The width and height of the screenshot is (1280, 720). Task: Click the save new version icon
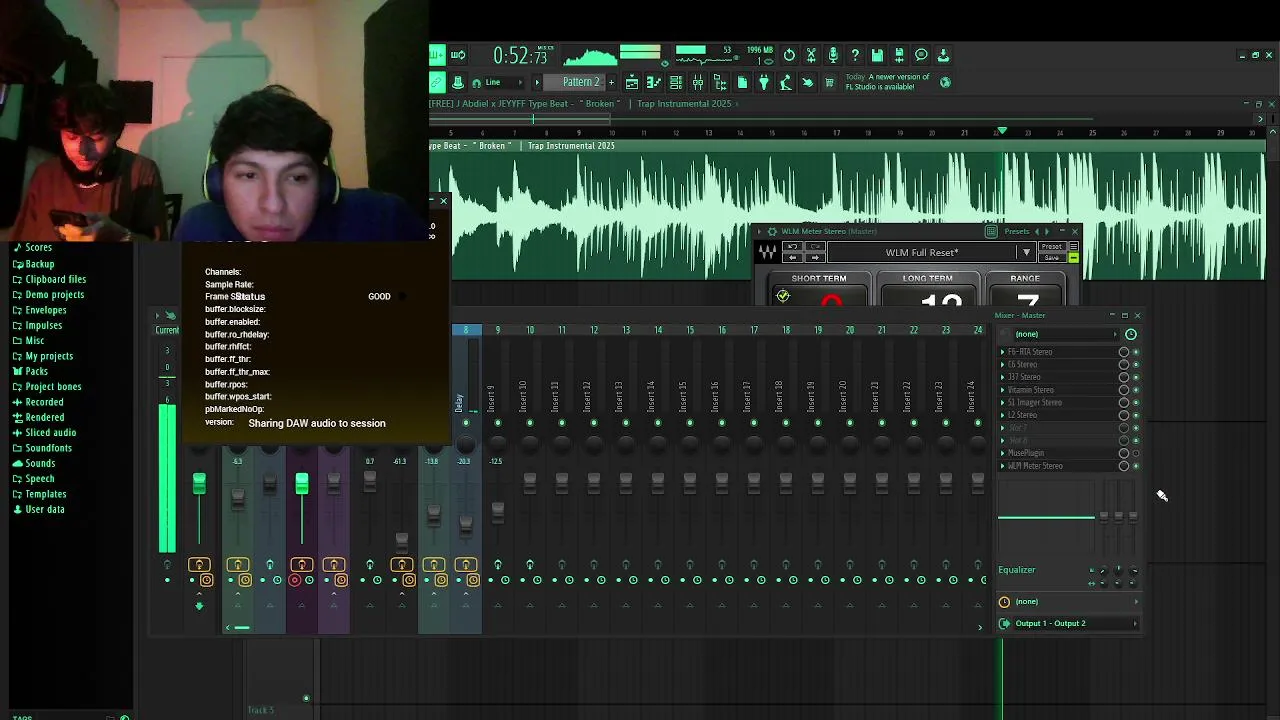coord(899,55)
